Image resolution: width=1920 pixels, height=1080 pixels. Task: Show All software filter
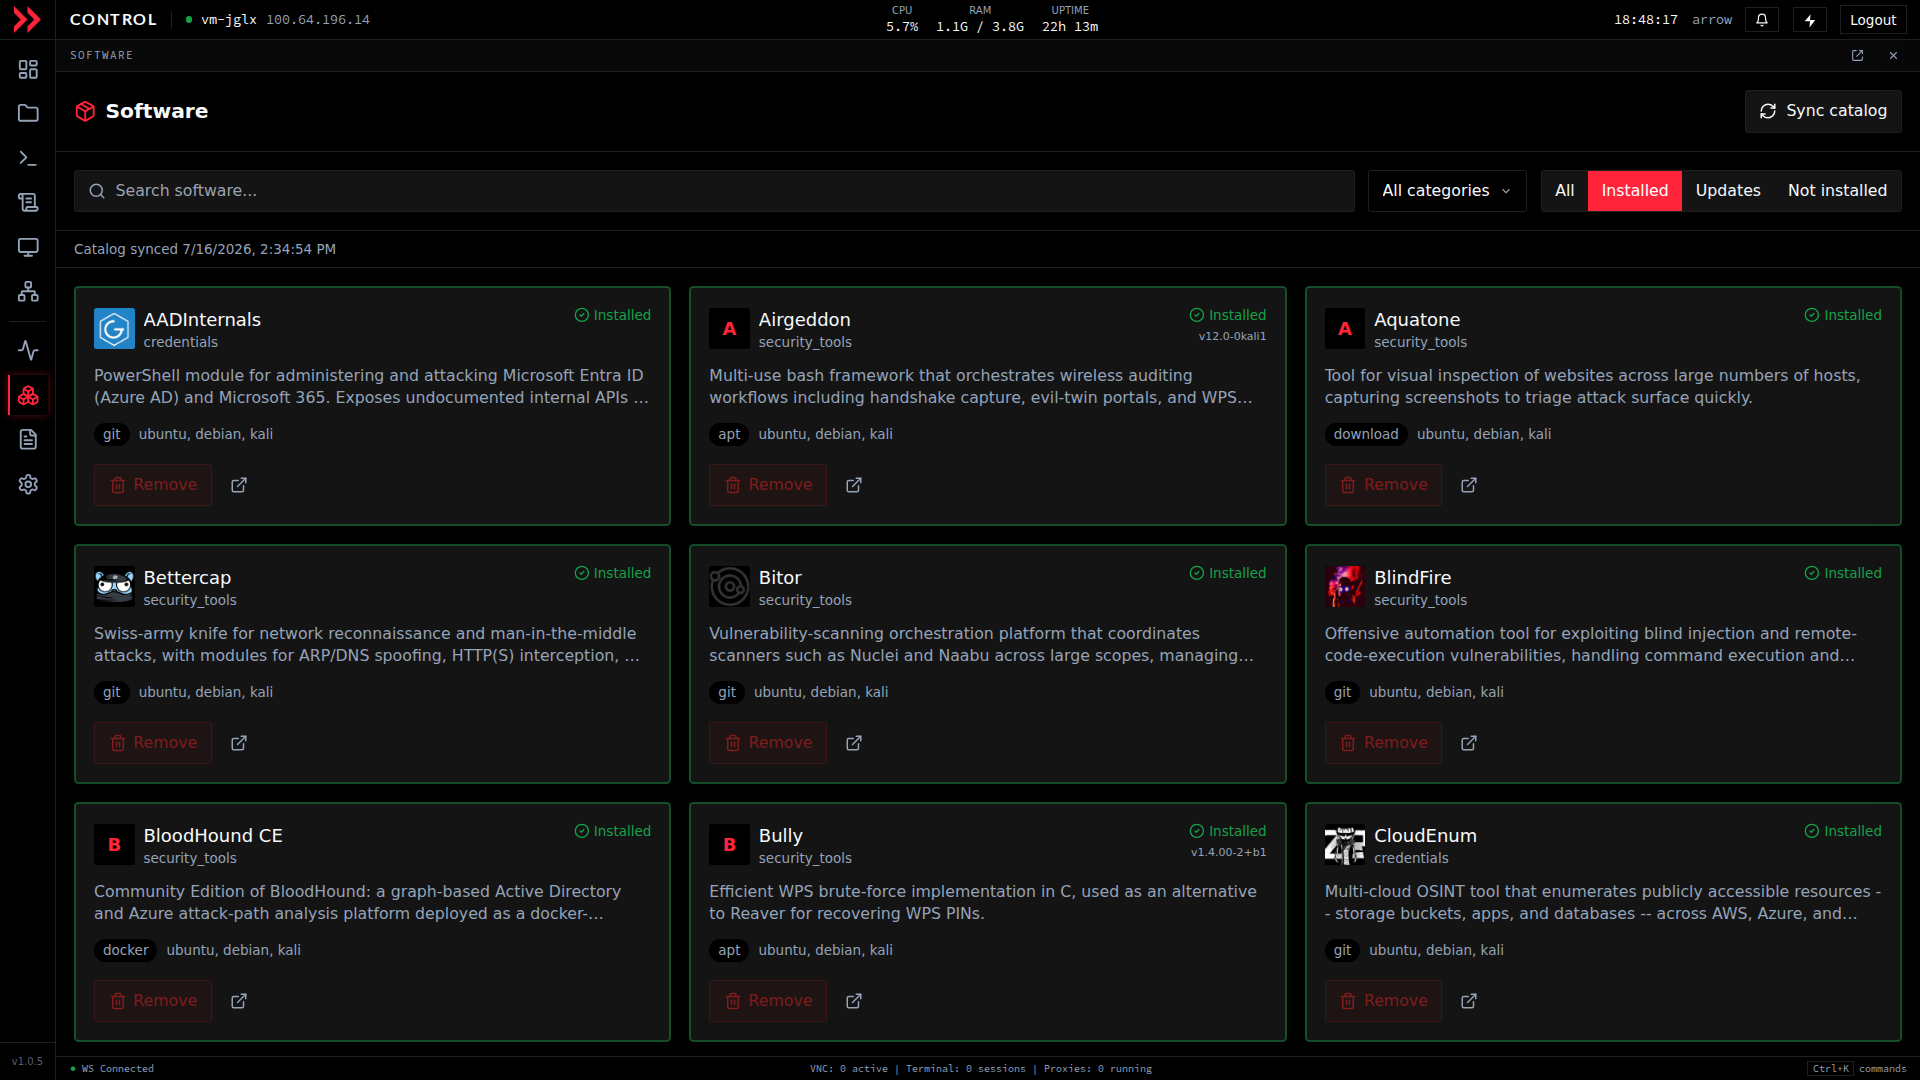coord(1565,191)
